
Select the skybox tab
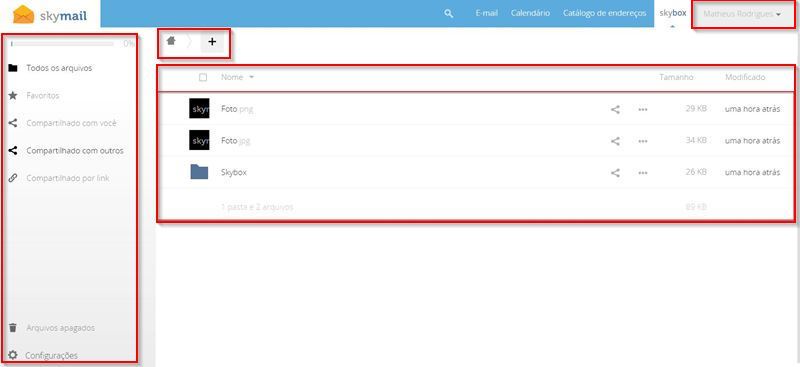(672, 13)
